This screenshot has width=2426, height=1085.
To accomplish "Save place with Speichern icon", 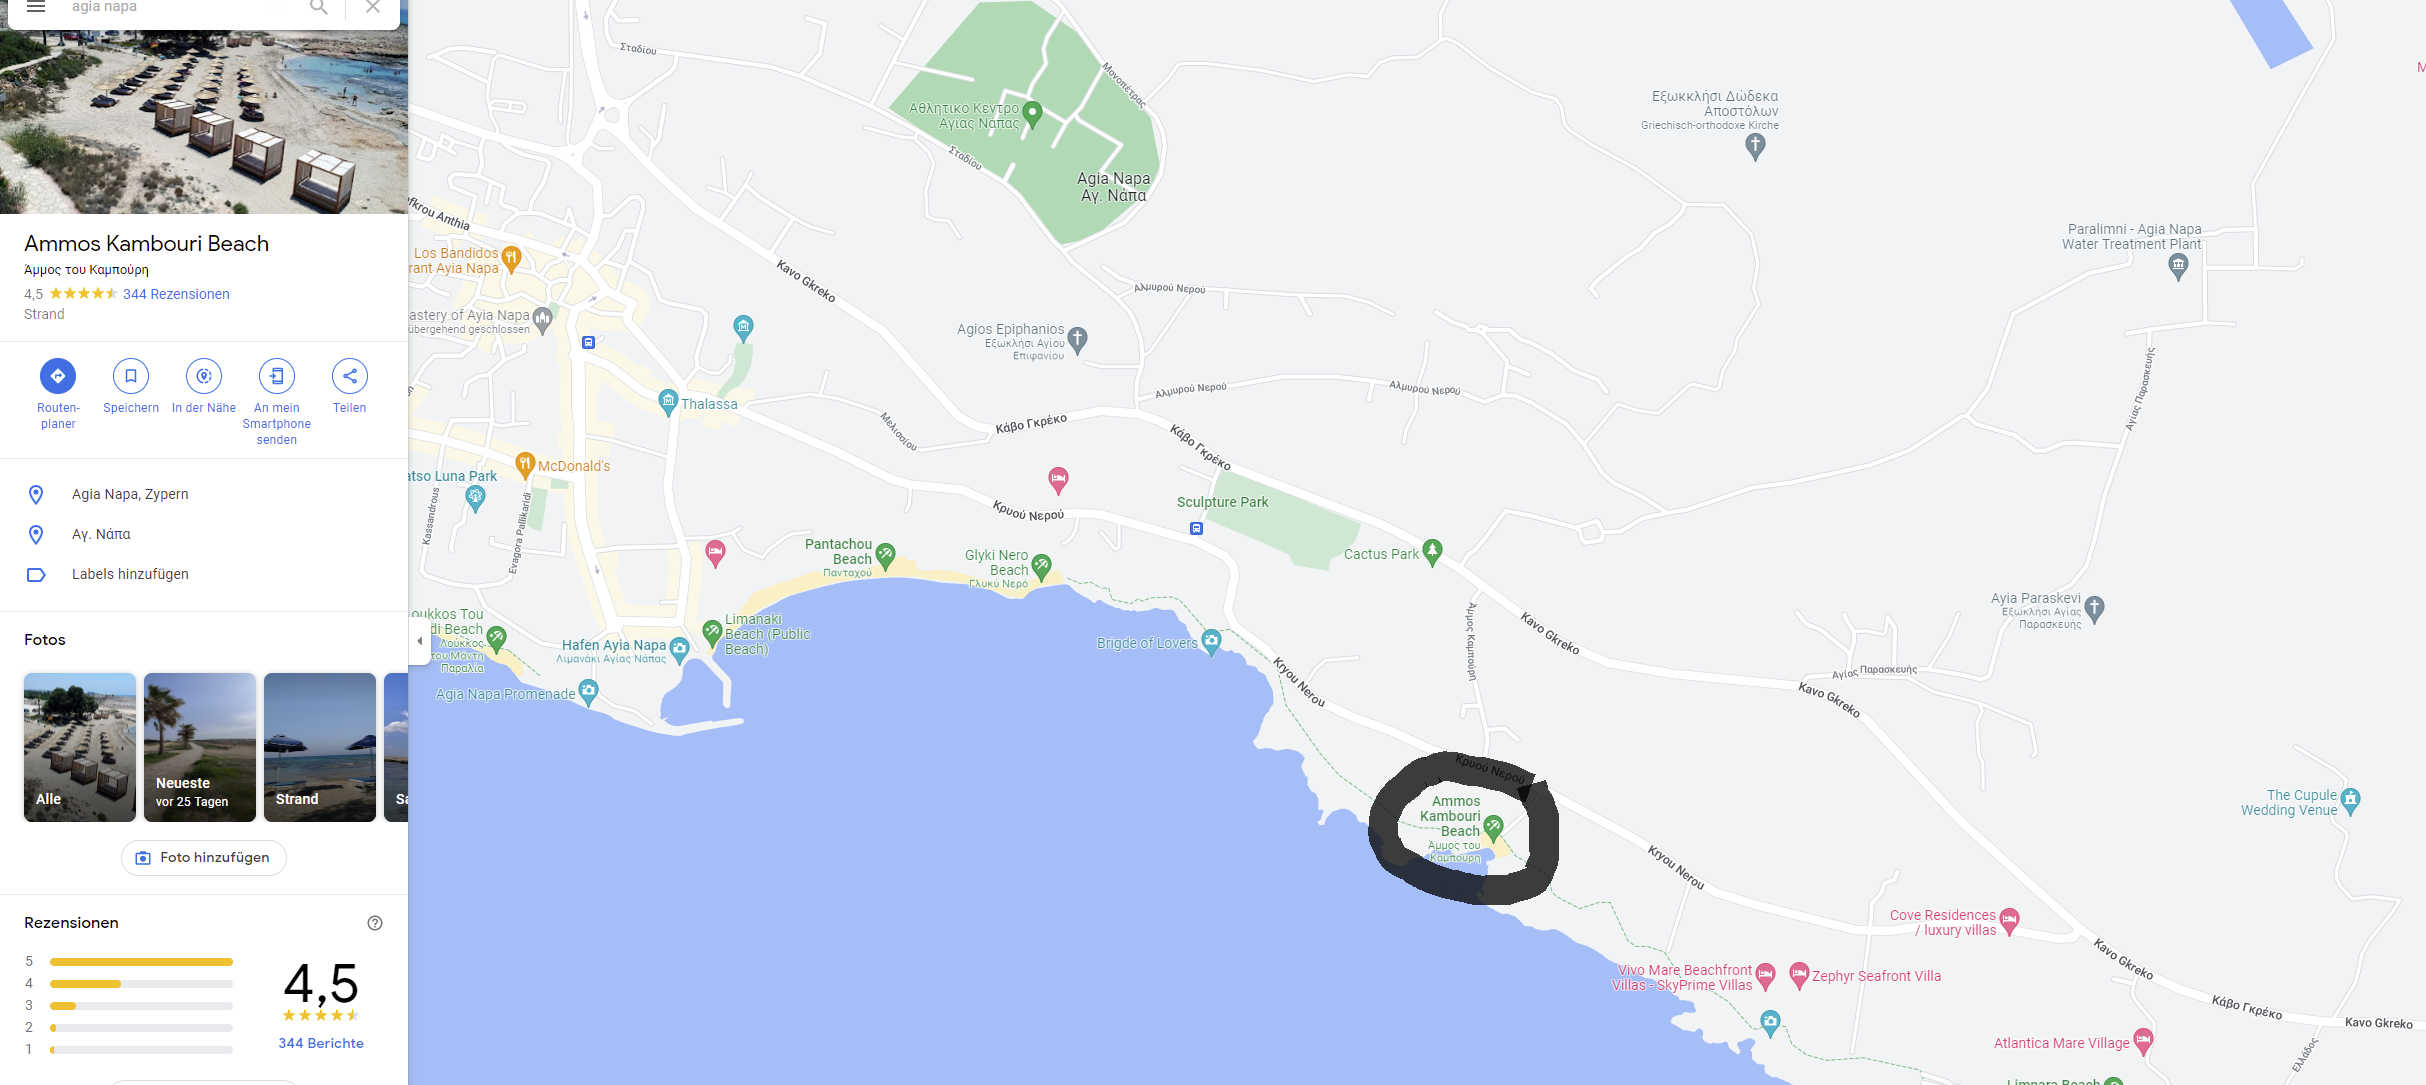I will point(131,376).
